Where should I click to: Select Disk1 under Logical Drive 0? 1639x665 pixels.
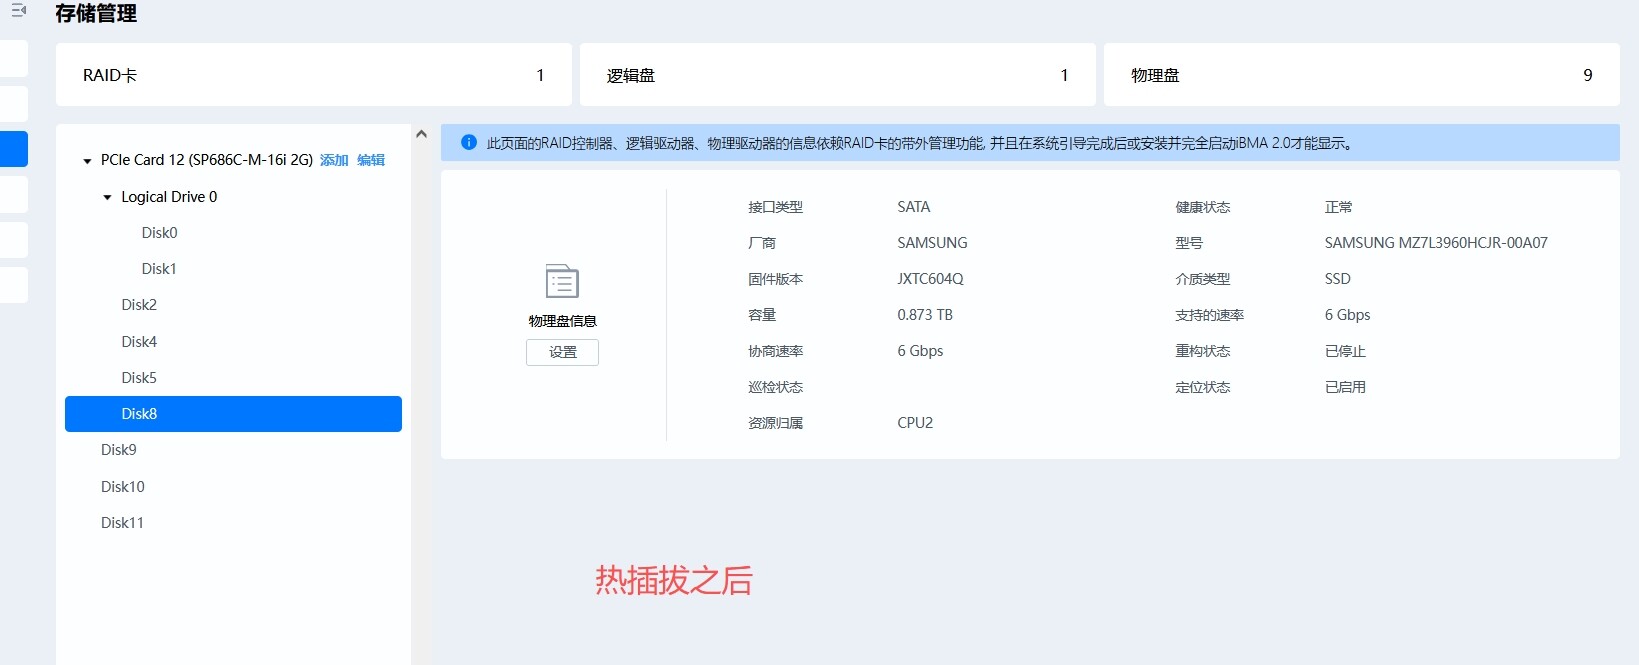tap(159, 269)
